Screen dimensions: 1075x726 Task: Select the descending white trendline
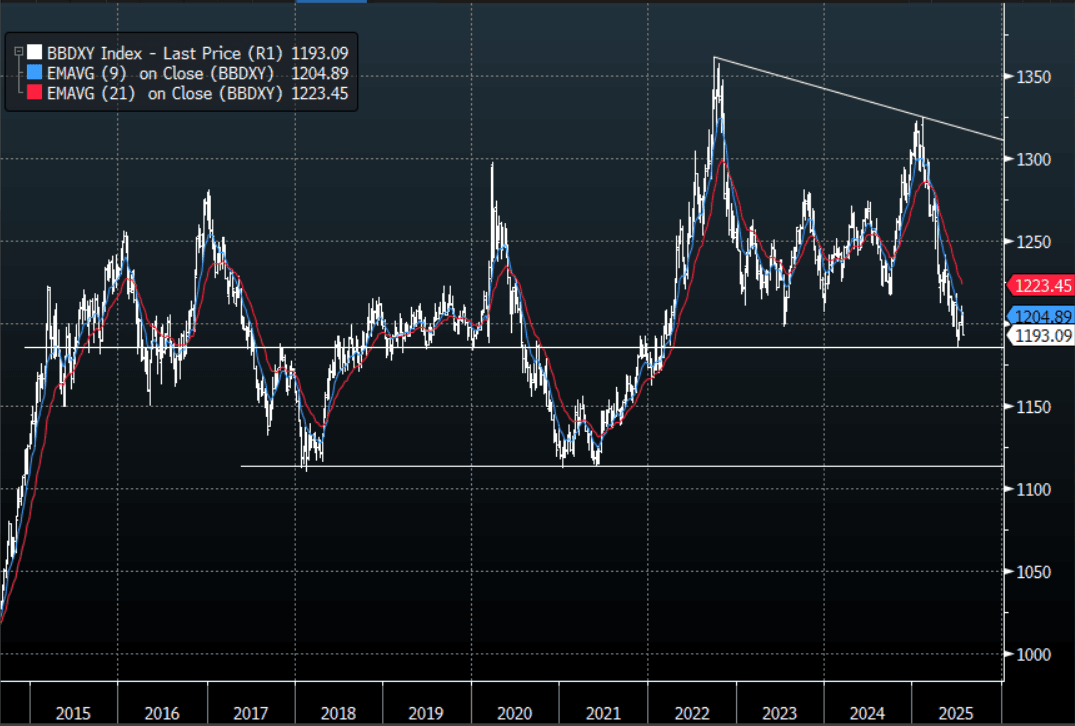[x=860, y=98]
